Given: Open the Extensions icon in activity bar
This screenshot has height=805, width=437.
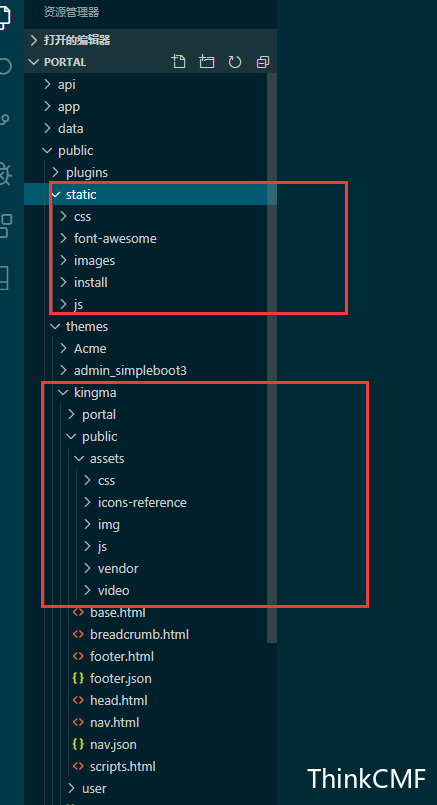Looking at the screenshot, I should click(4, 226).
